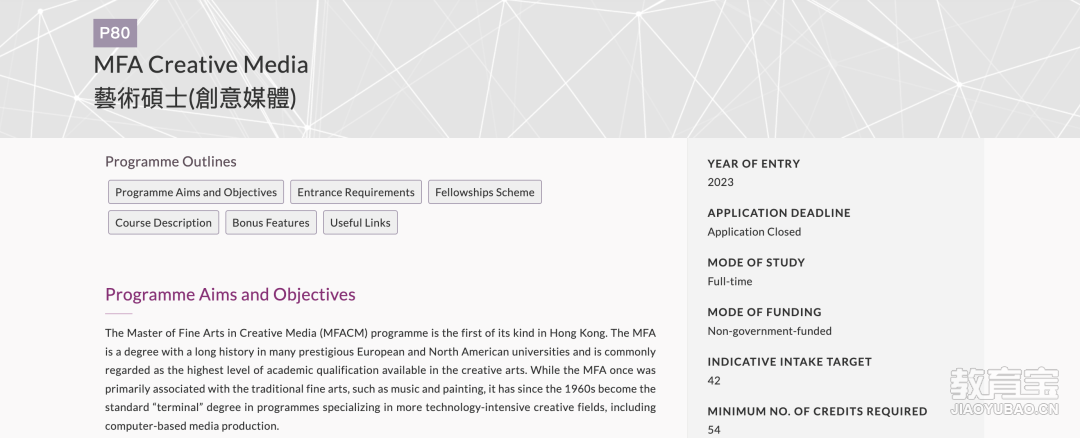Click the intake target value 42

[714, 381]
